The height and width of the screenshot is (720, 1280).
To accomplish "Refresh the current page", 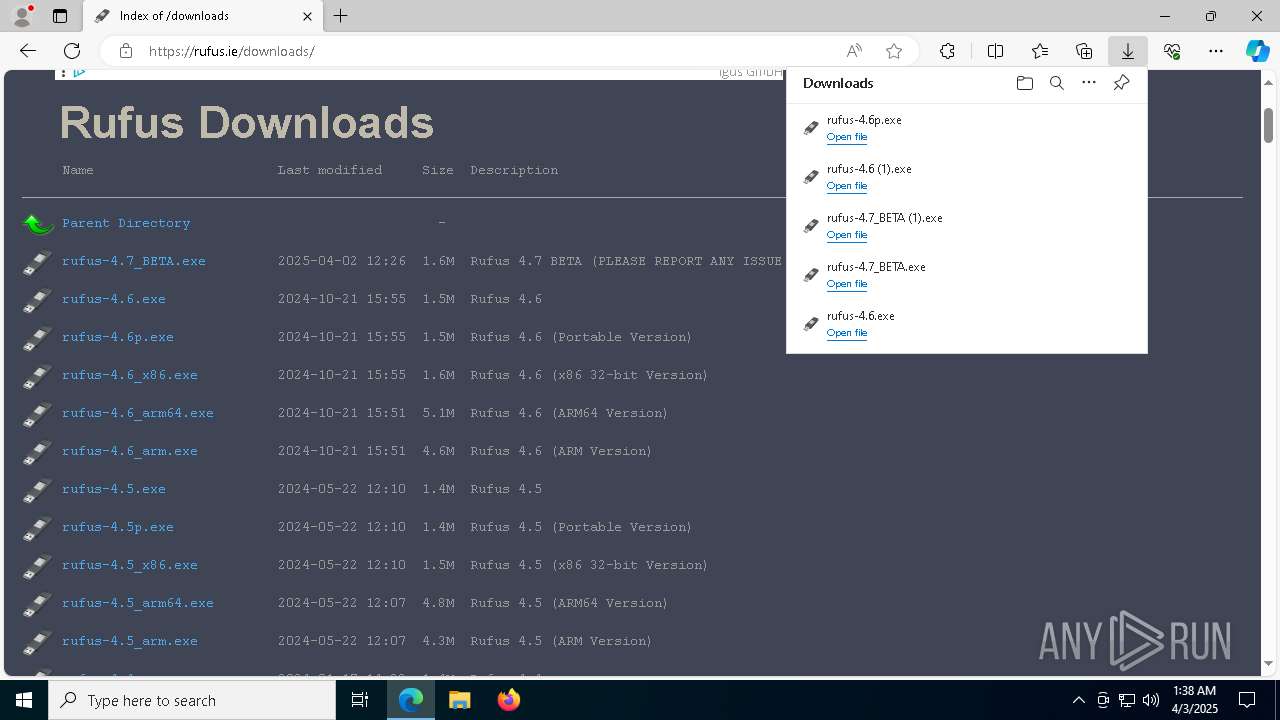I will click(72, 51).
